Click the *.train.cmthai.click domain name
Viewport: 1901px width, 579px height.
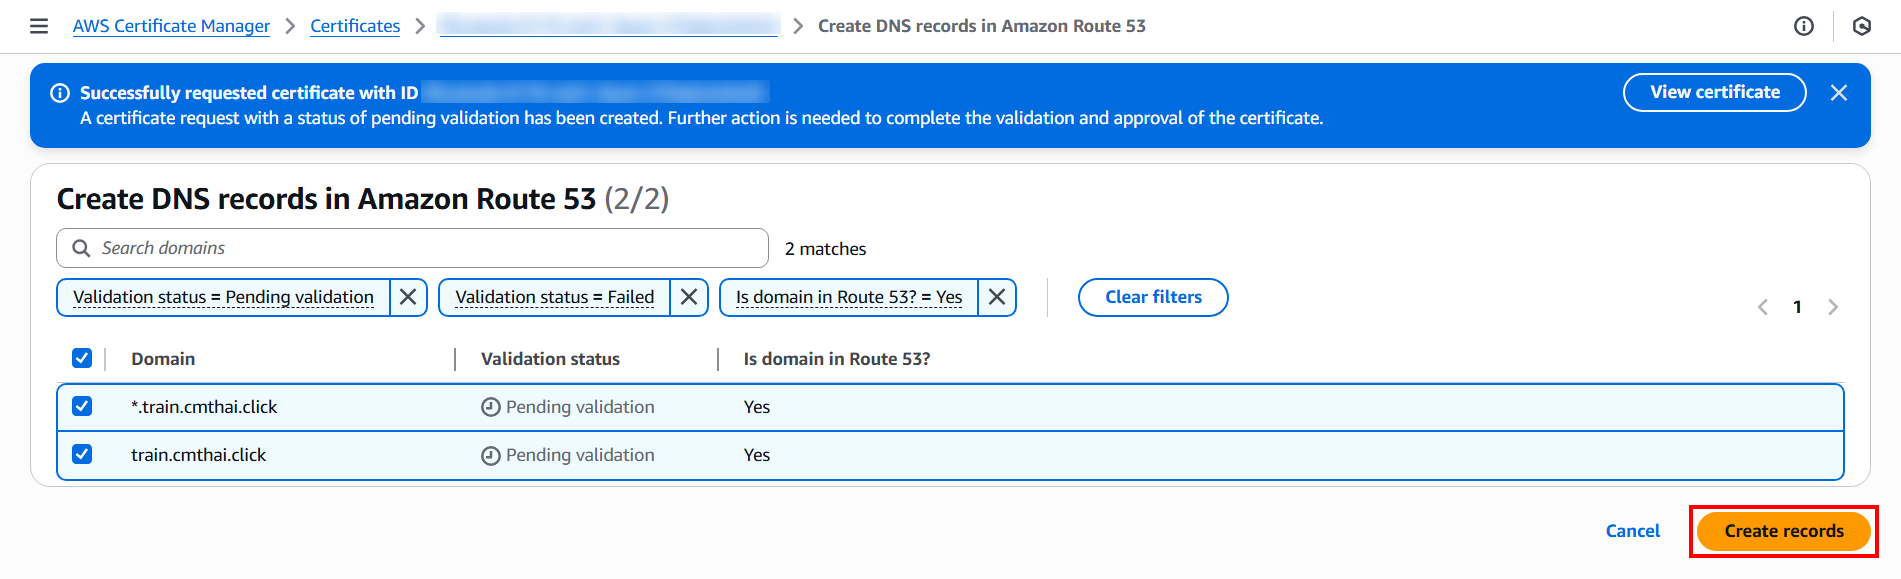coord(204,407)
